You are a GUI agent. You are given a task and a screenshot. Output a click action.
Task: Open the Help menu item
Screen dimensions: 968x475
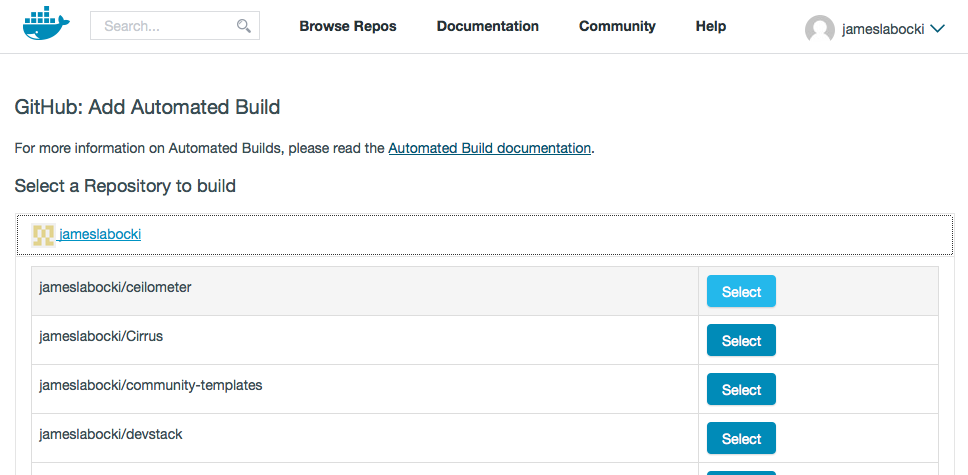[x=711, y=26]
